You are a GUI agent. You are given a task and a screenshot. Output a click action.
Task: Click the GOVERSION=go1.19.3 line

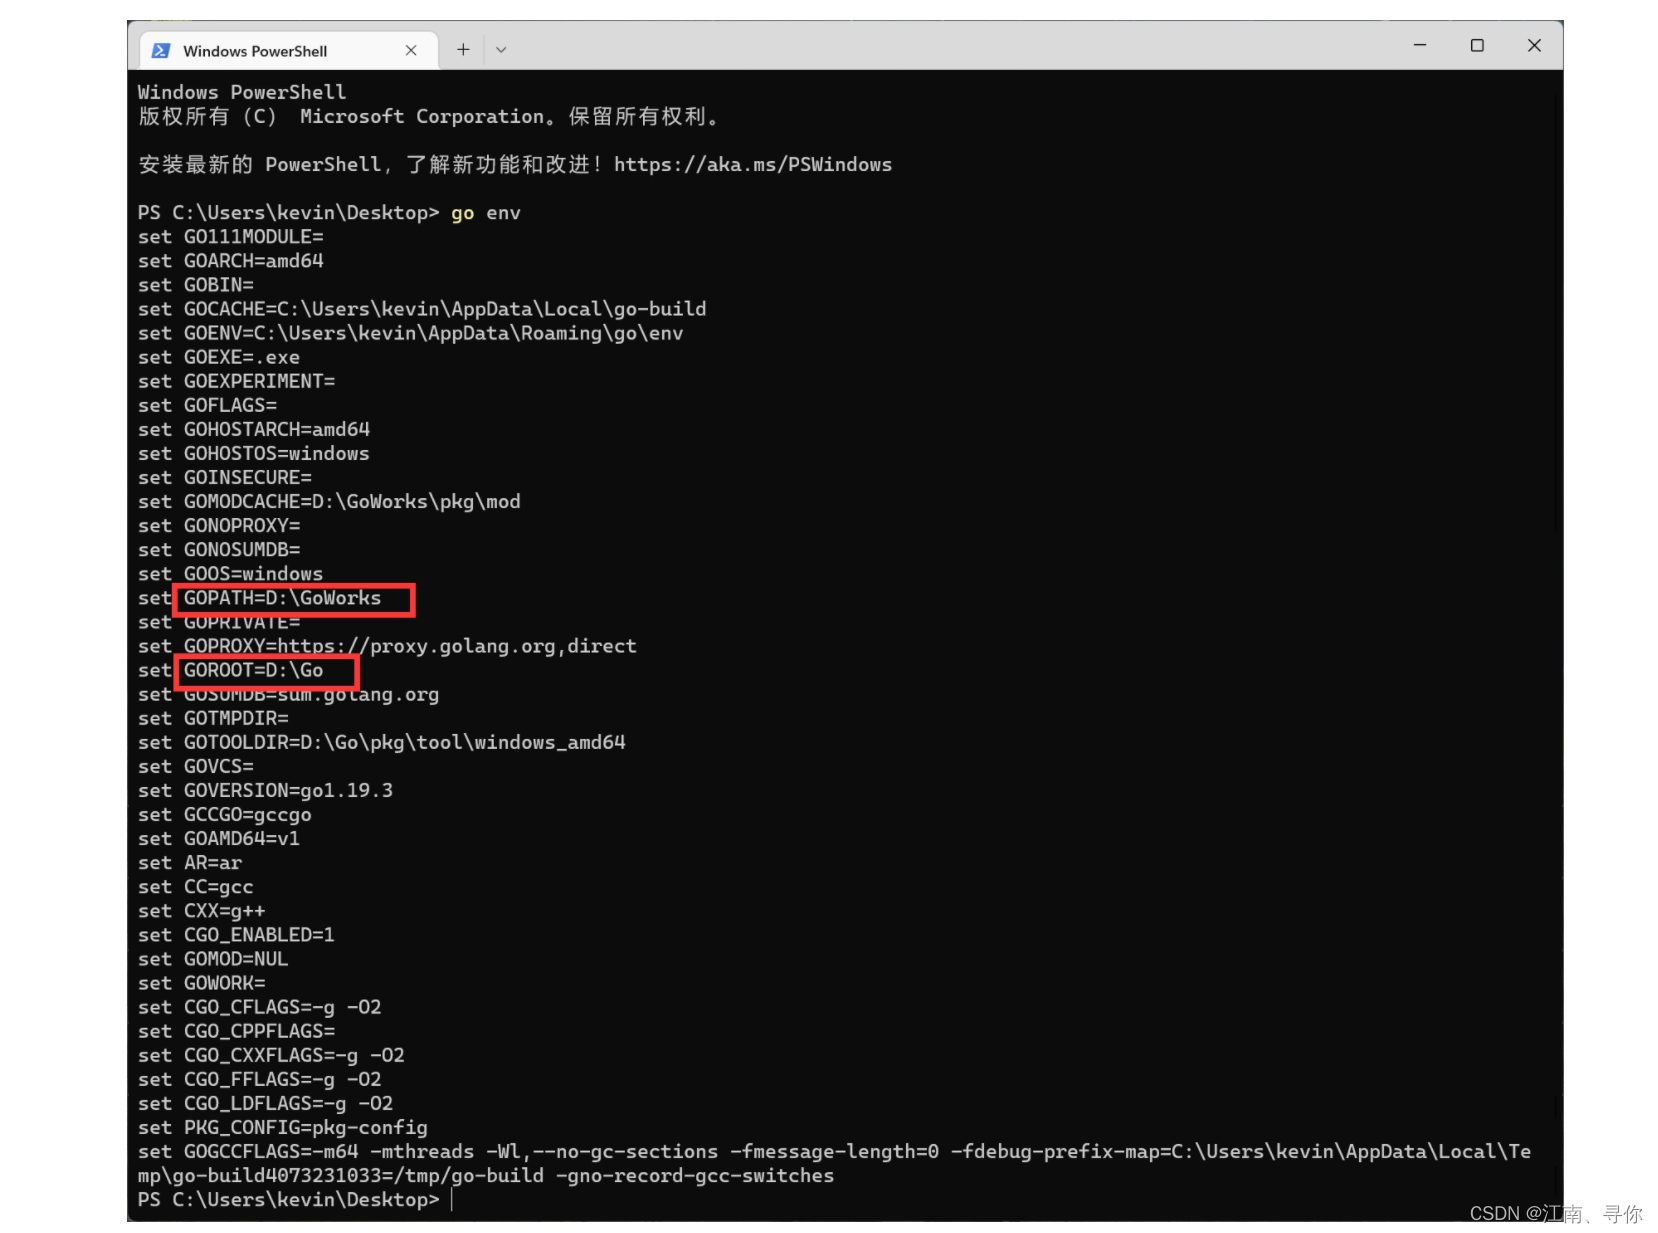pyautogui.click(x=266, y=790)
